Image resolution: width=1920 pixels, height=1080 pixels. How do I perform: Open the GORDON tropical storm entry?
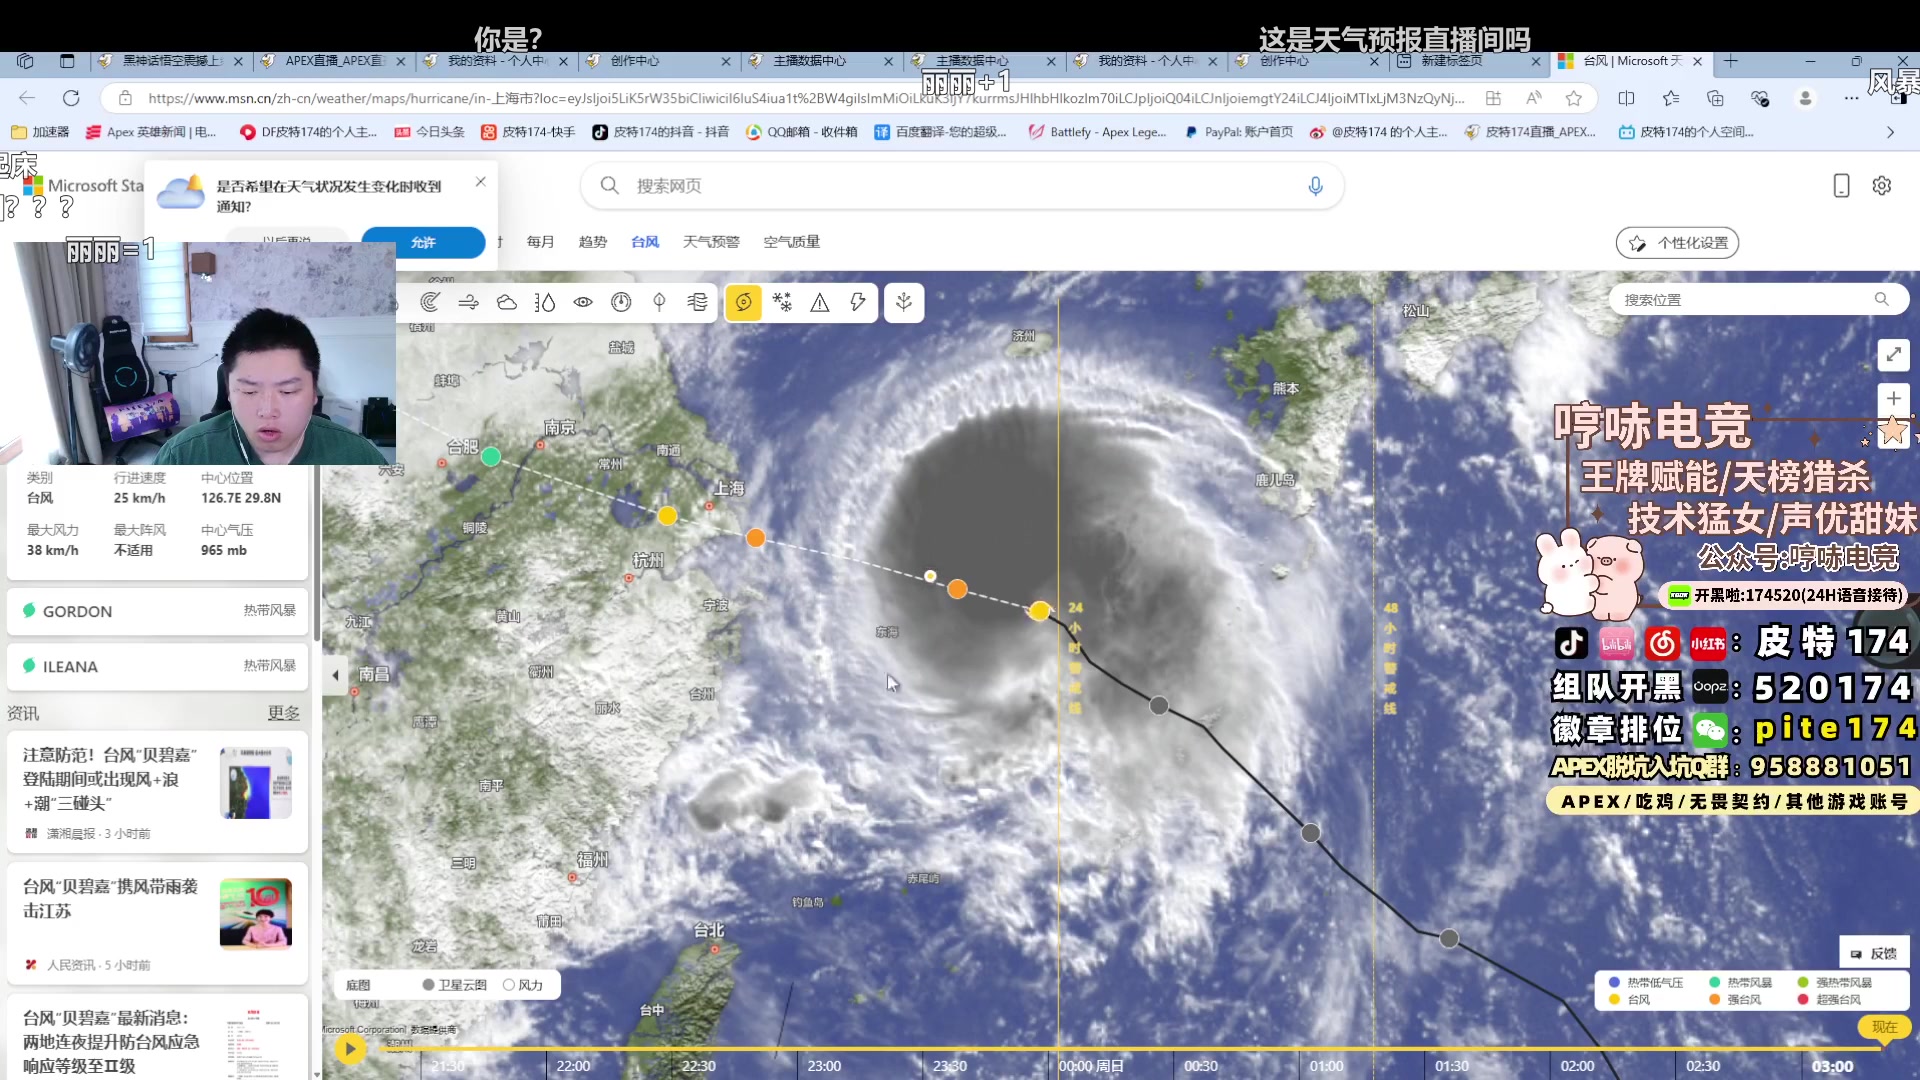click(158, 611)
